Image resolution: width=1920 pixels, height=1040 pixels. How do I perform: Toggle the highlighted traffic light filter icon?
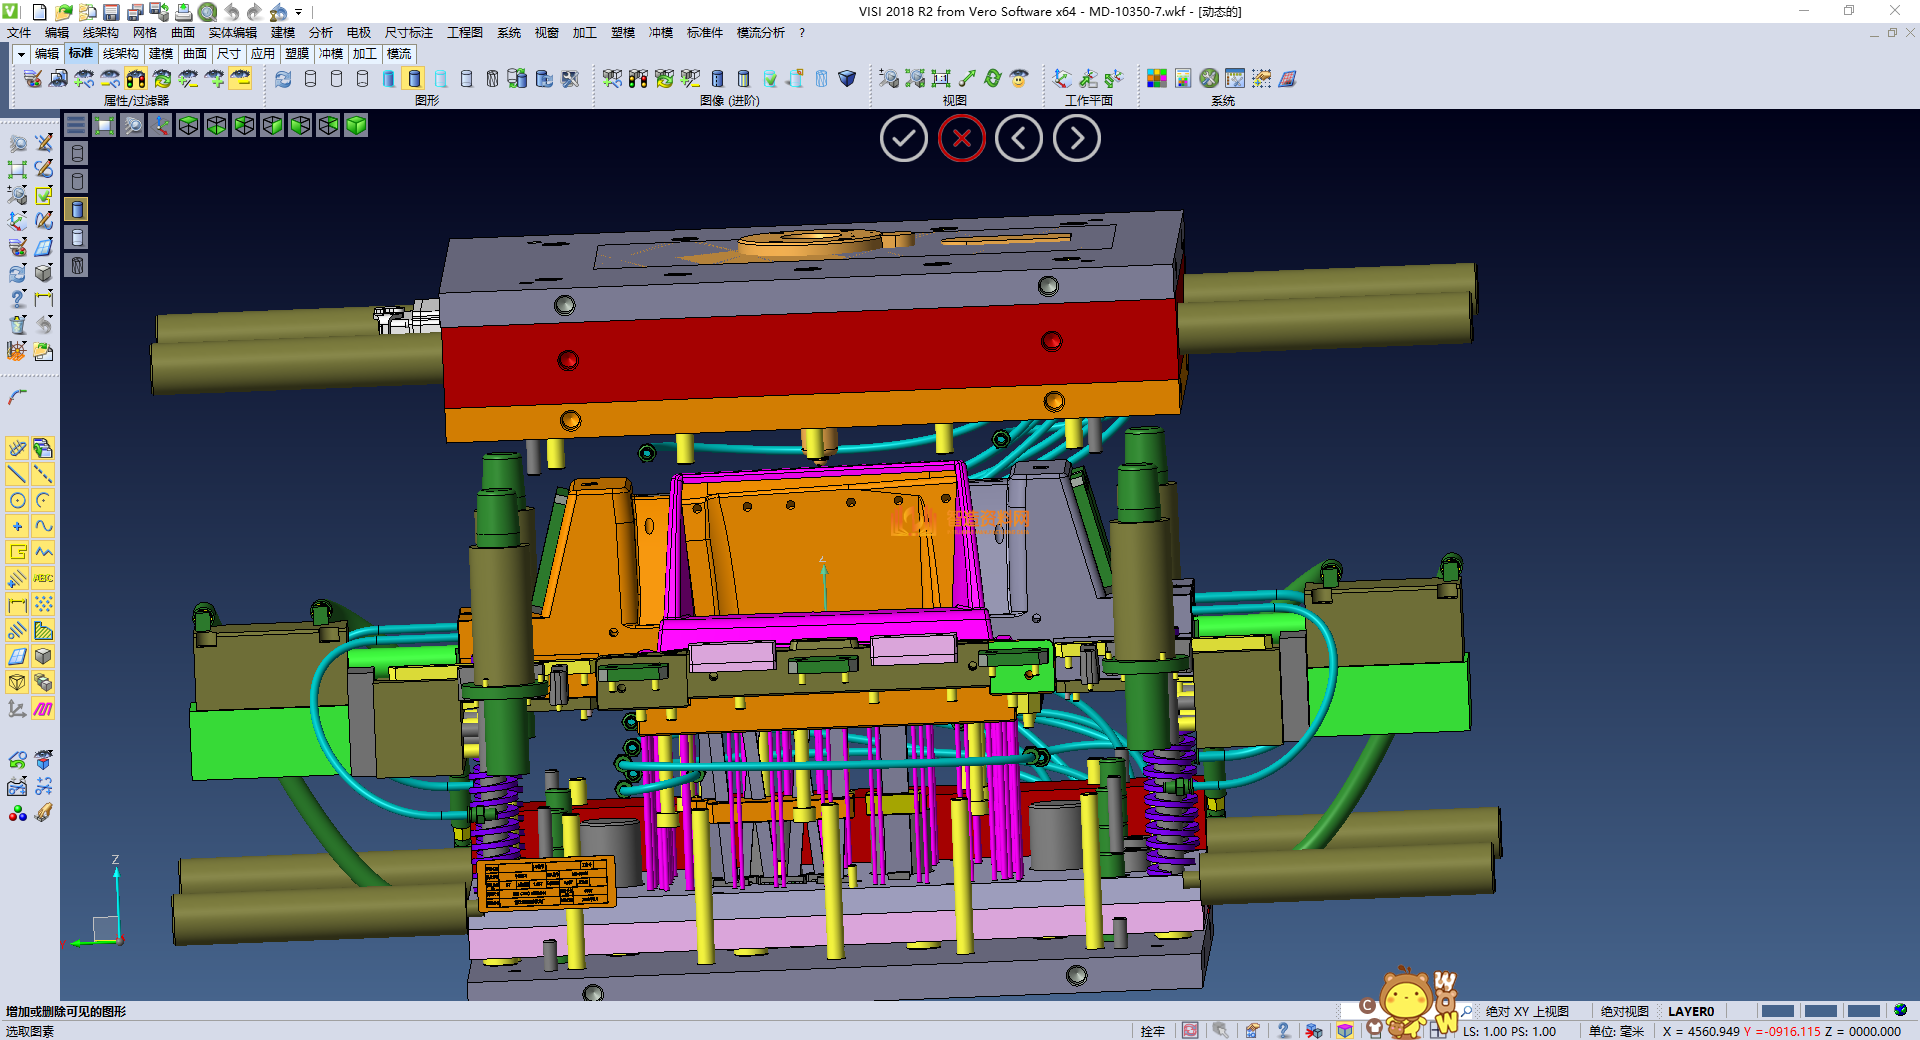pos(136,79)
